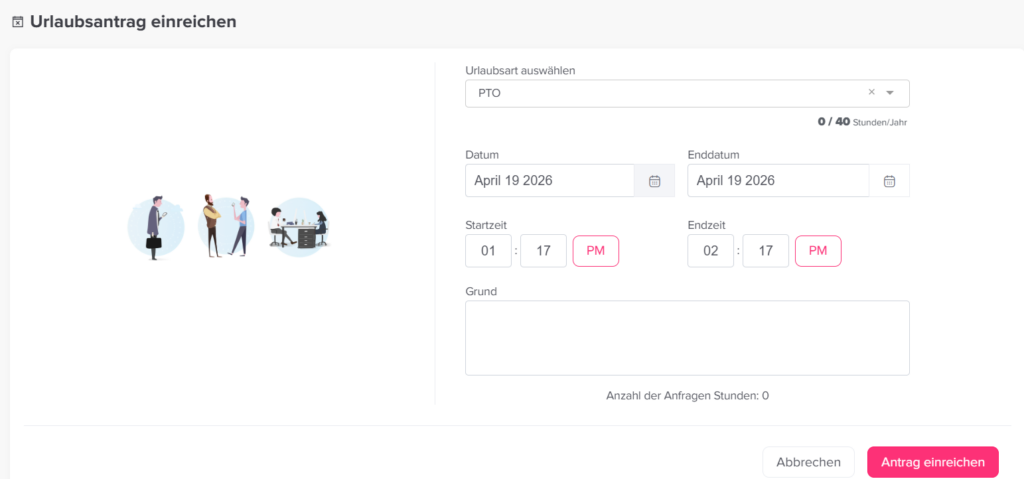The height and width of the screenshot is (479, 1024).
Task: Click the man with briefcase illustration
Action: pos(155,227)
